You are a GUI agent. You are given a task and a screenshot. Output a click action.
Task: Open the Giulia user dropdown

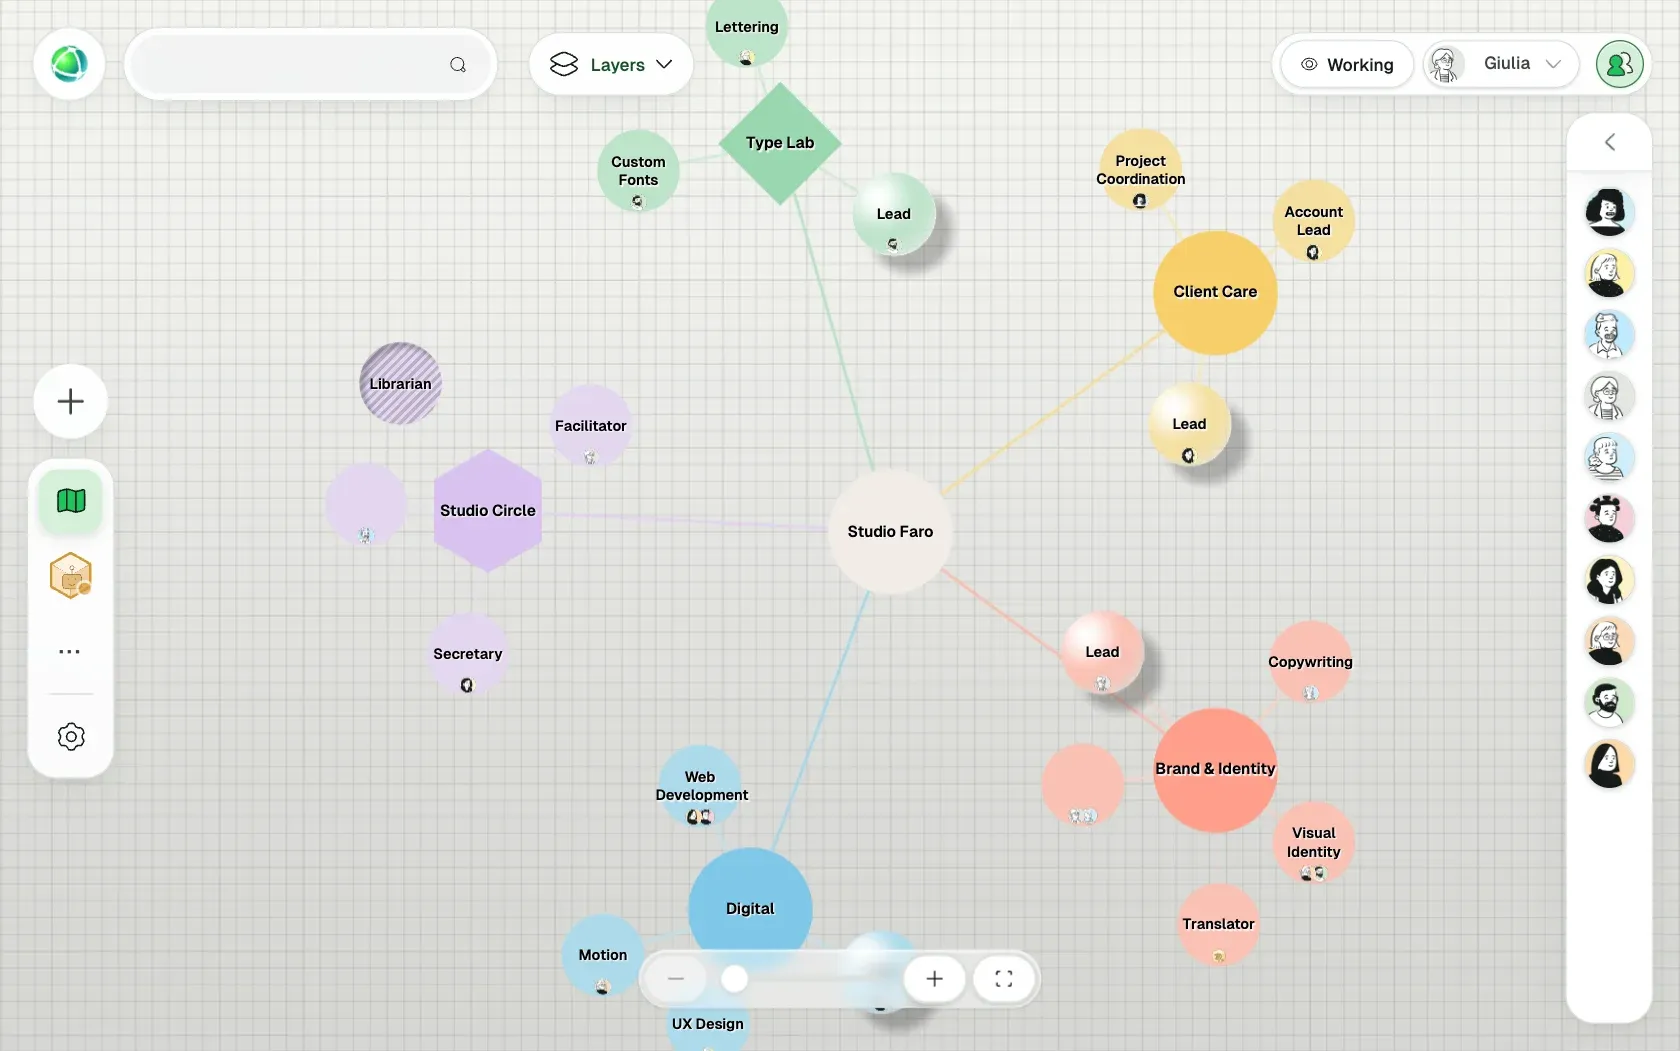pyautogui.click(x=1500, y=64)
